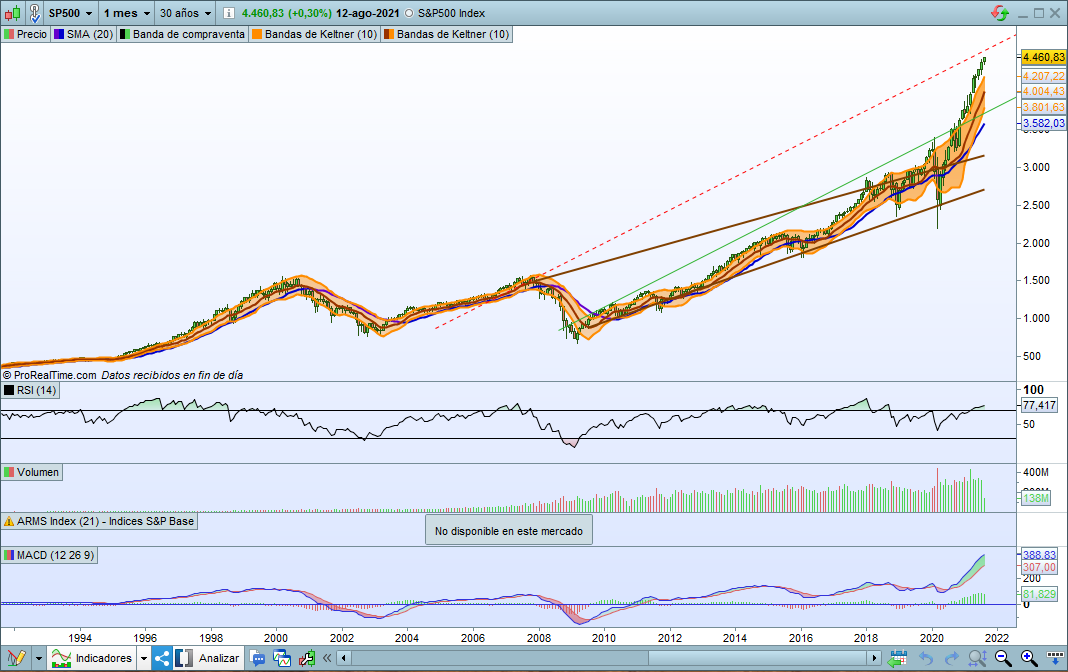The image size is (1068, 672).
Task: Open the RSI (14) panel label
Action: (x=30, y=391)
